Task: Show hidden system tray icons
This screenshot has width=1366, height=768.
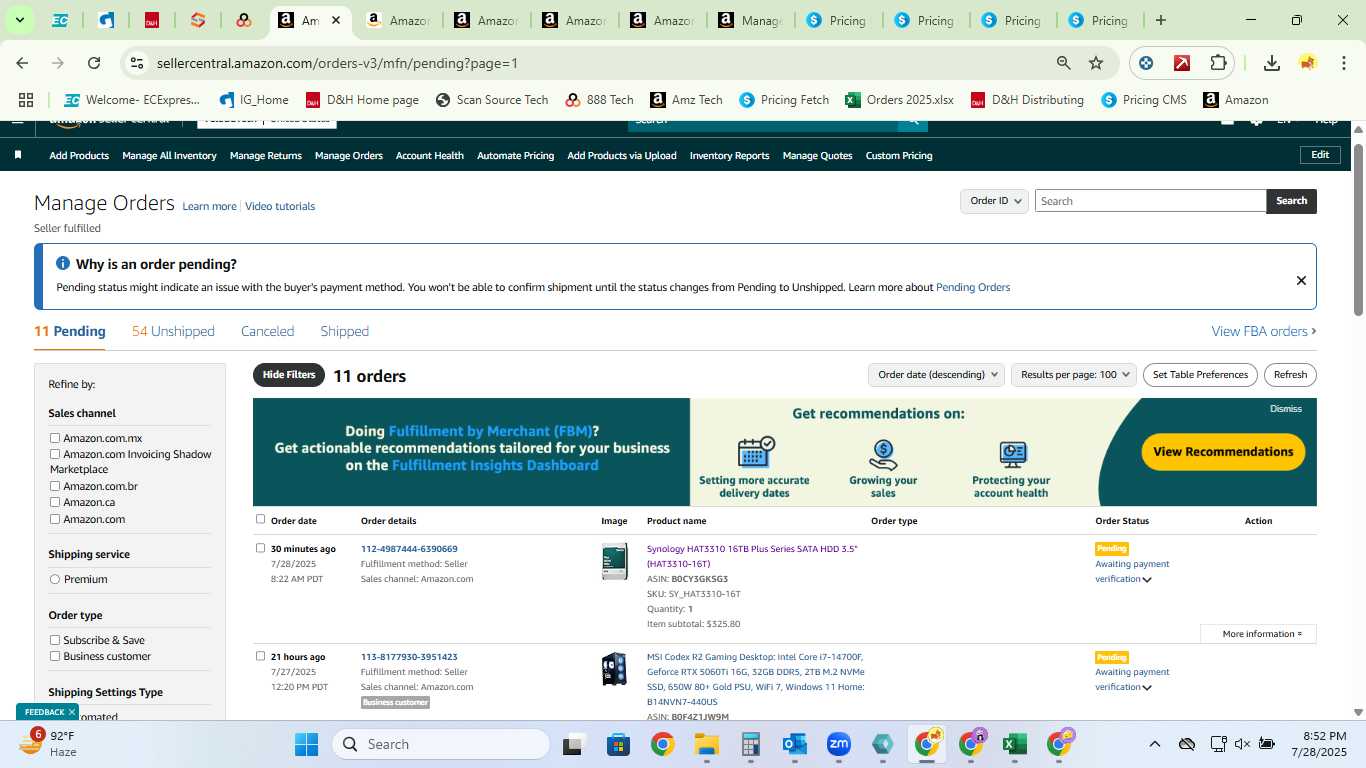Action: 1154,744
